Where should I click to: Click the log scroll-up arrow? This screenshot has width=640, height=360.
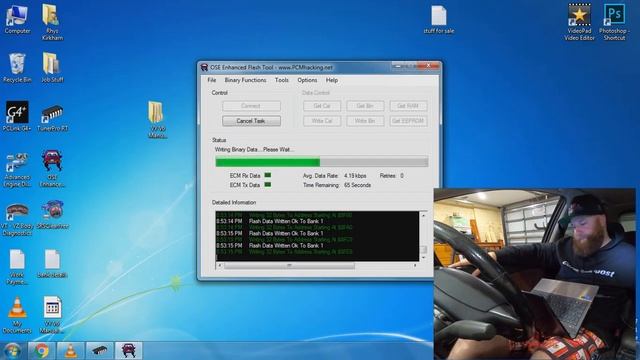[x=423, y=215]
